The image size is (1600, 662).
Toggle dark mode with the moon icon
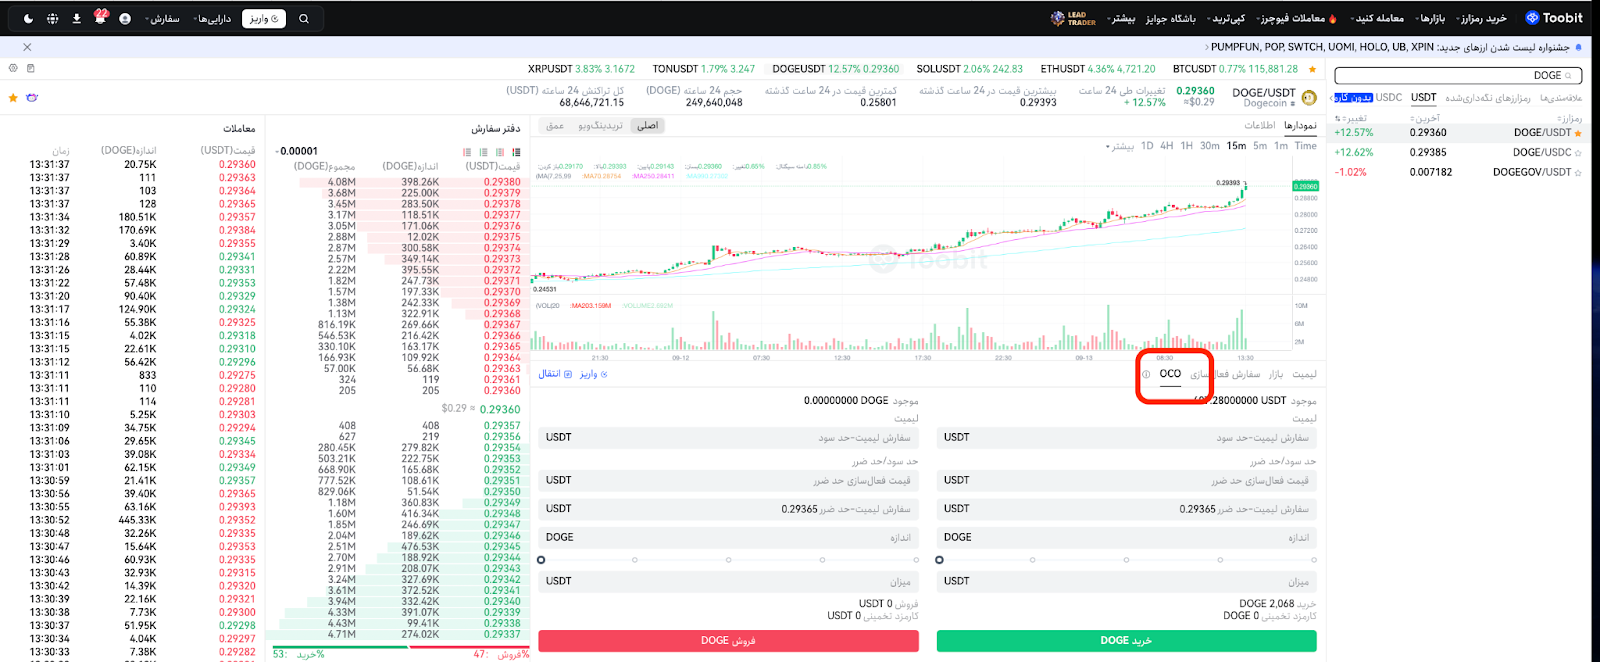pyautogui.click(x=28, y=18)
